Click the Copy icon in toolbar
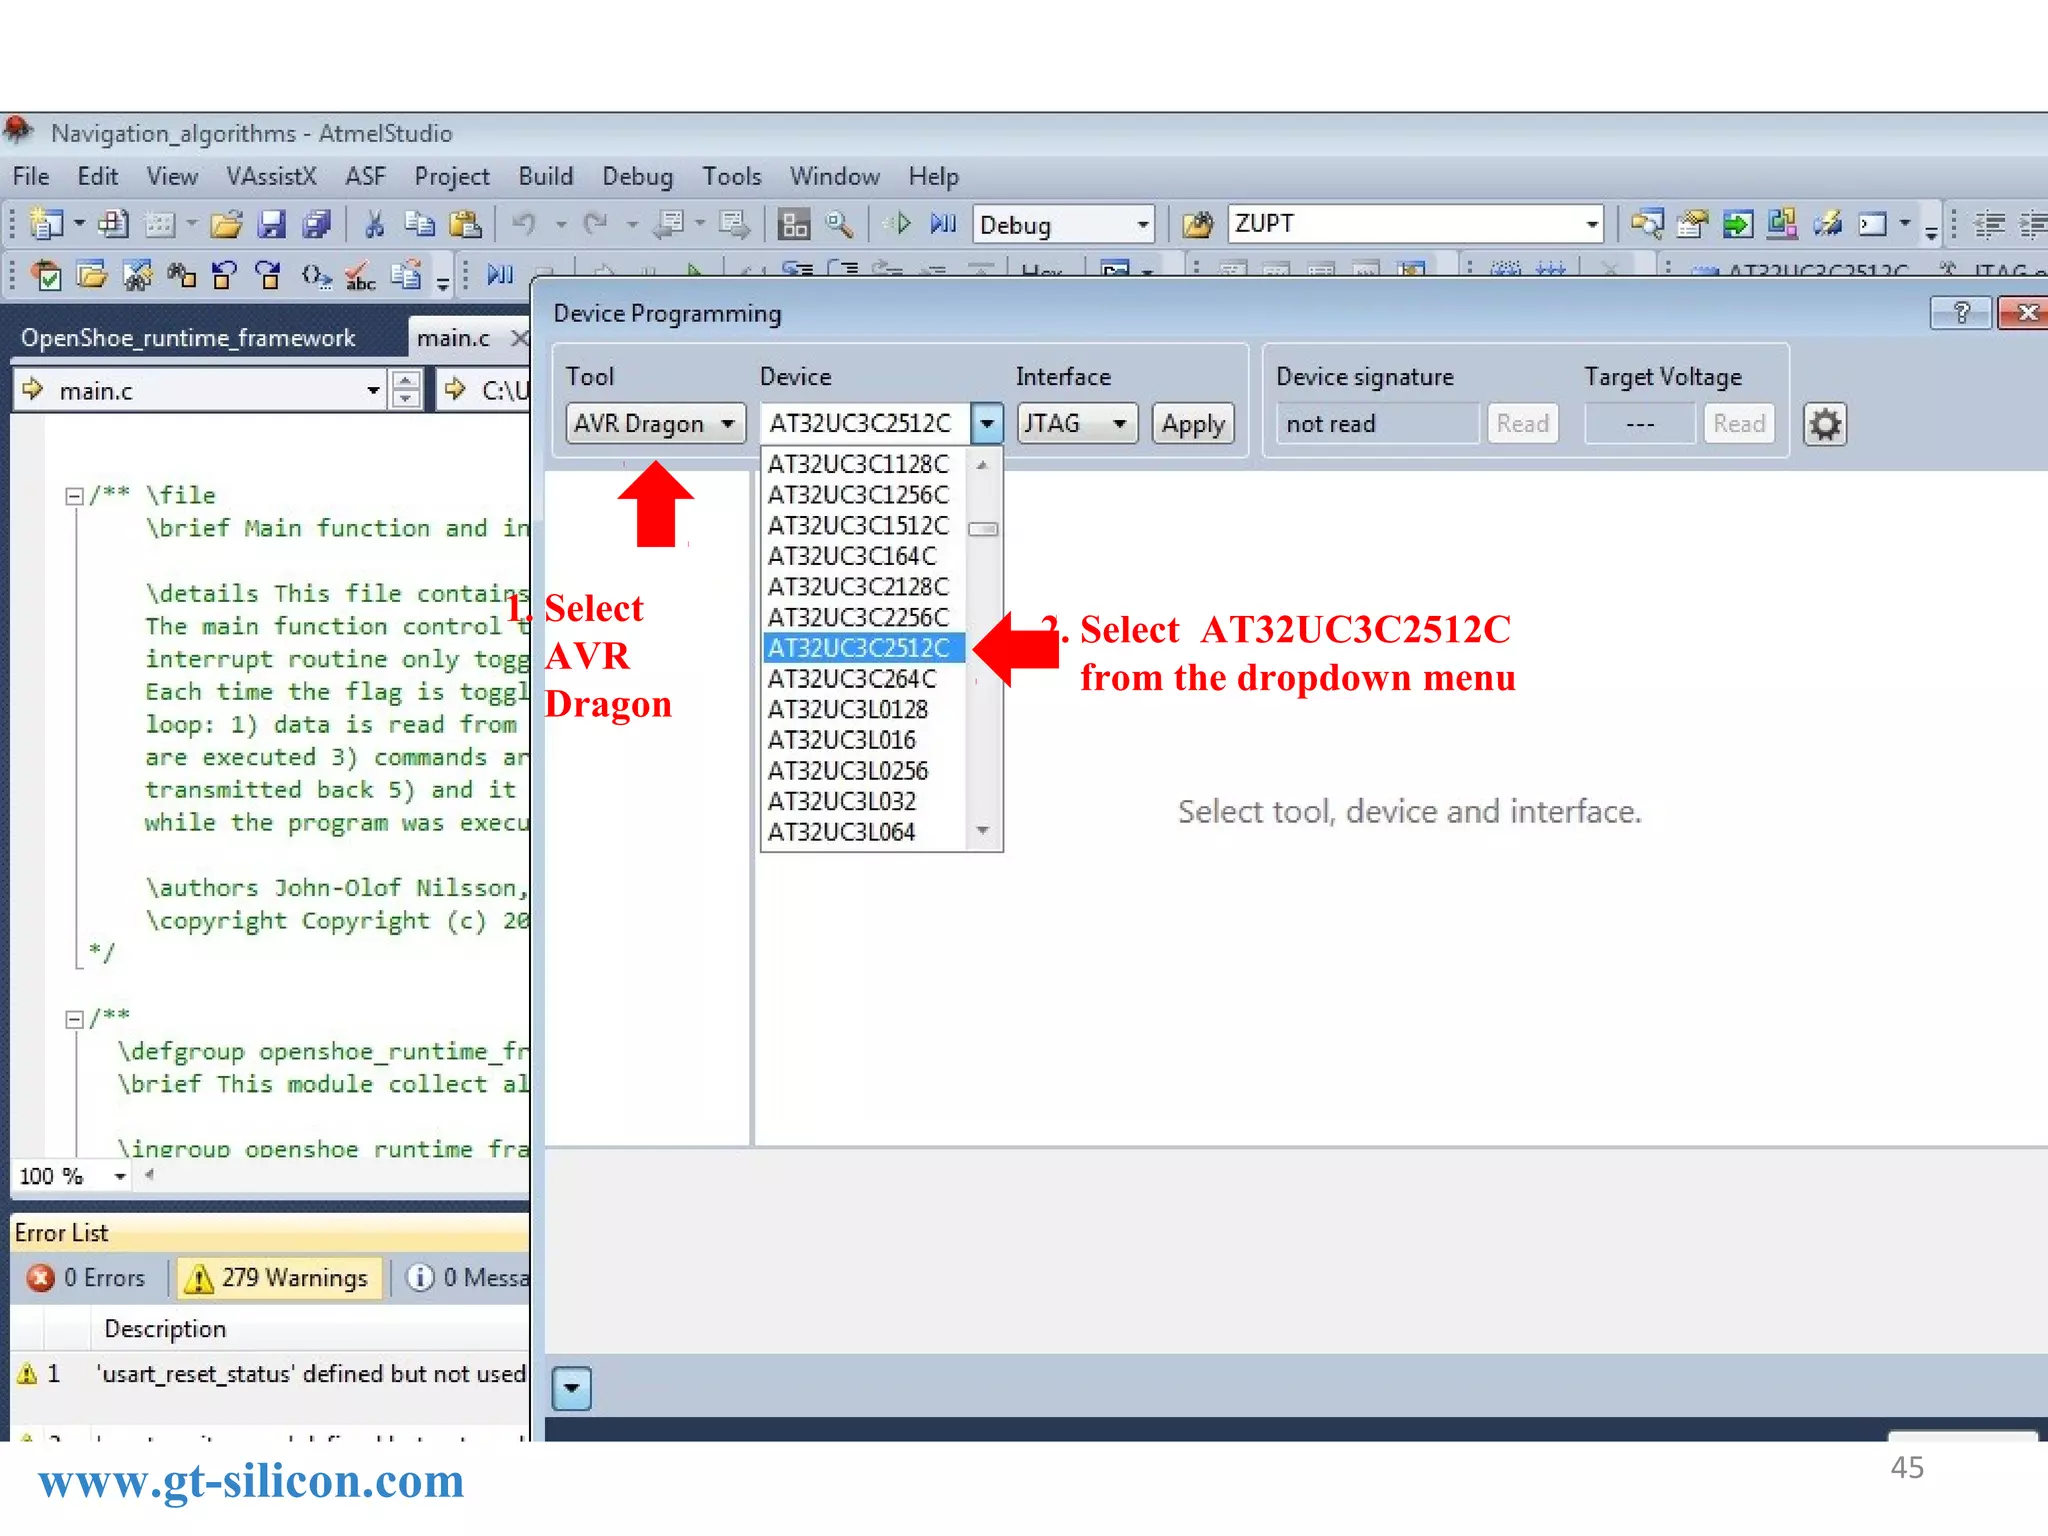Viewport: 2048px width, 1536px height. click(x=419, y=224)
